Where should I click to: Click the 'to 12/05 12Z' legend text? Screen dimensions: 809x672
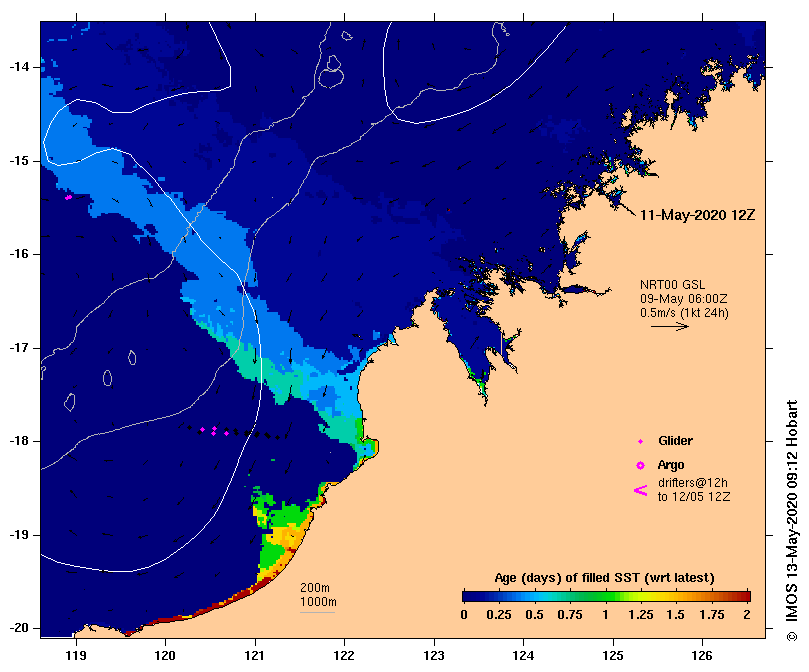point(694,497)
